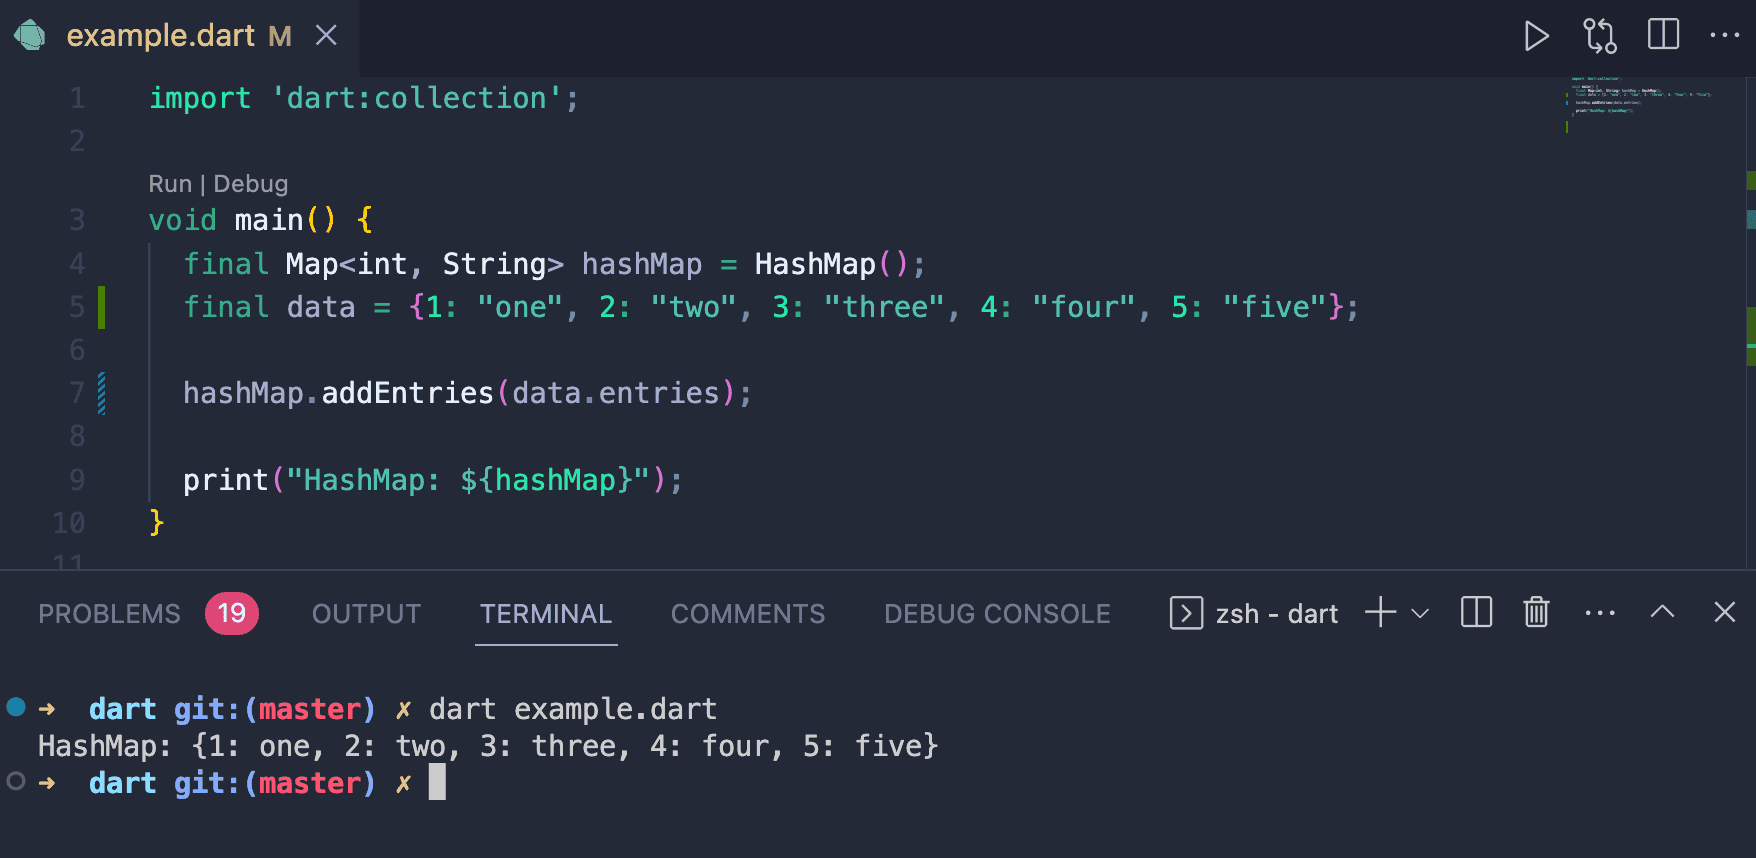This screenshot has width=1756, height=858.
Task: Click line number 3 in gutter
Action: pyautogui.click(x=77, y=220)
